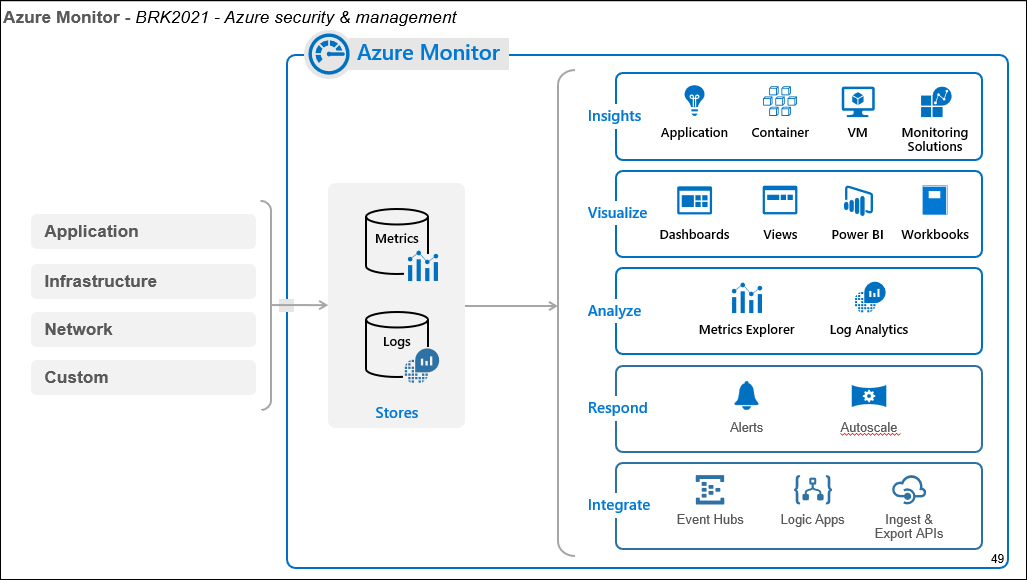
Task: Click the Integrate section label
Action: click(619, 505)
